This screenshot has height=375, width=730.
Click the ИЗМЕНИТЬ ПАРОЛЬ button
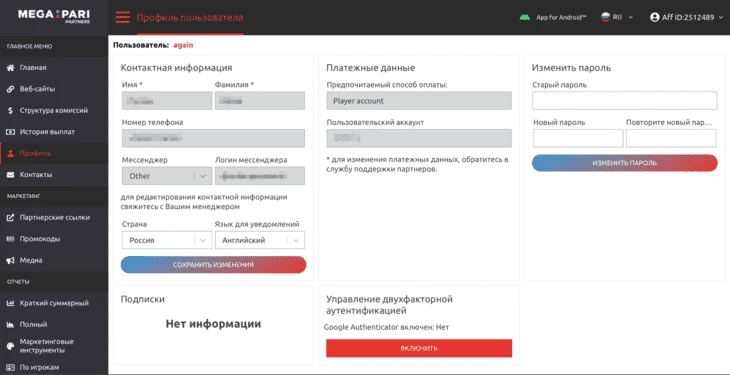pos(624,163)
